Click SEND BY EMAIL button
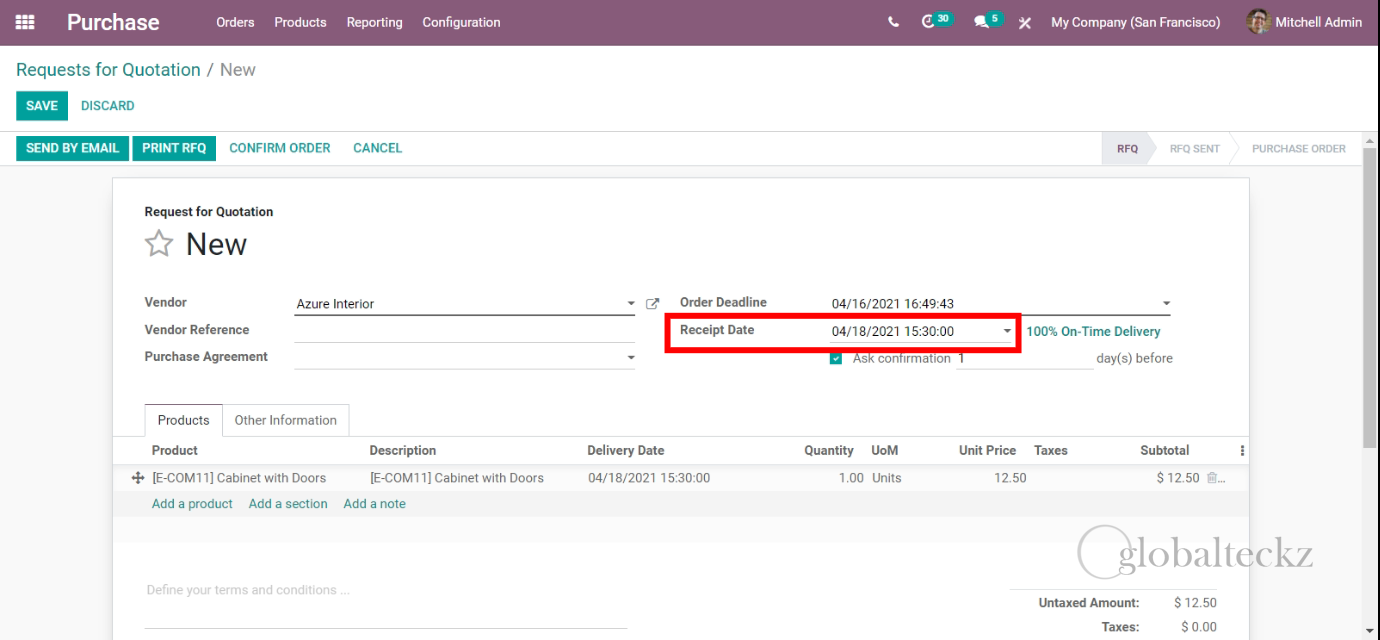 click(x=72, y=148)
